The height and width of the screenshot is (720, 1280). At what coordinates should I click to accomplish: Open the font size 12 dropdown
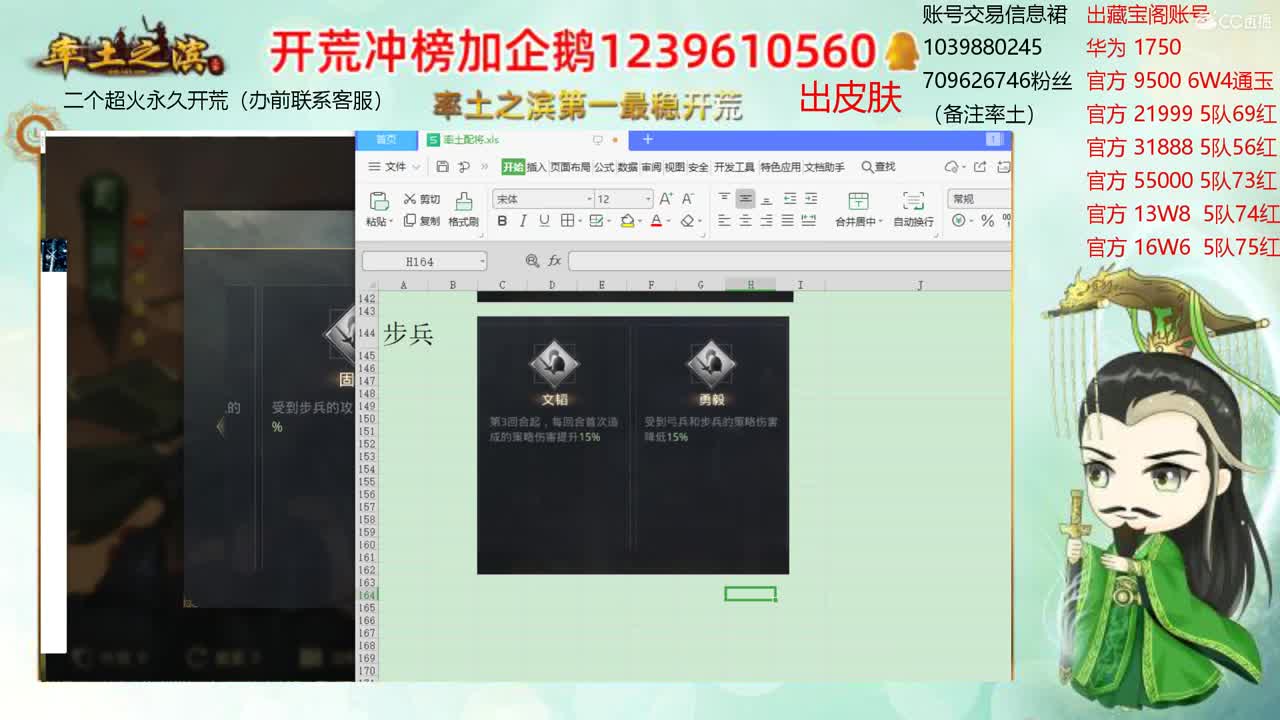click(648, 199)
